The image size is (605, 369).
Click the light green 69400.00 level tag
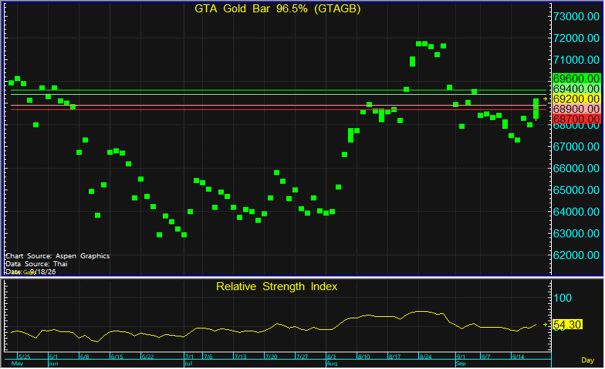point(576,89)
